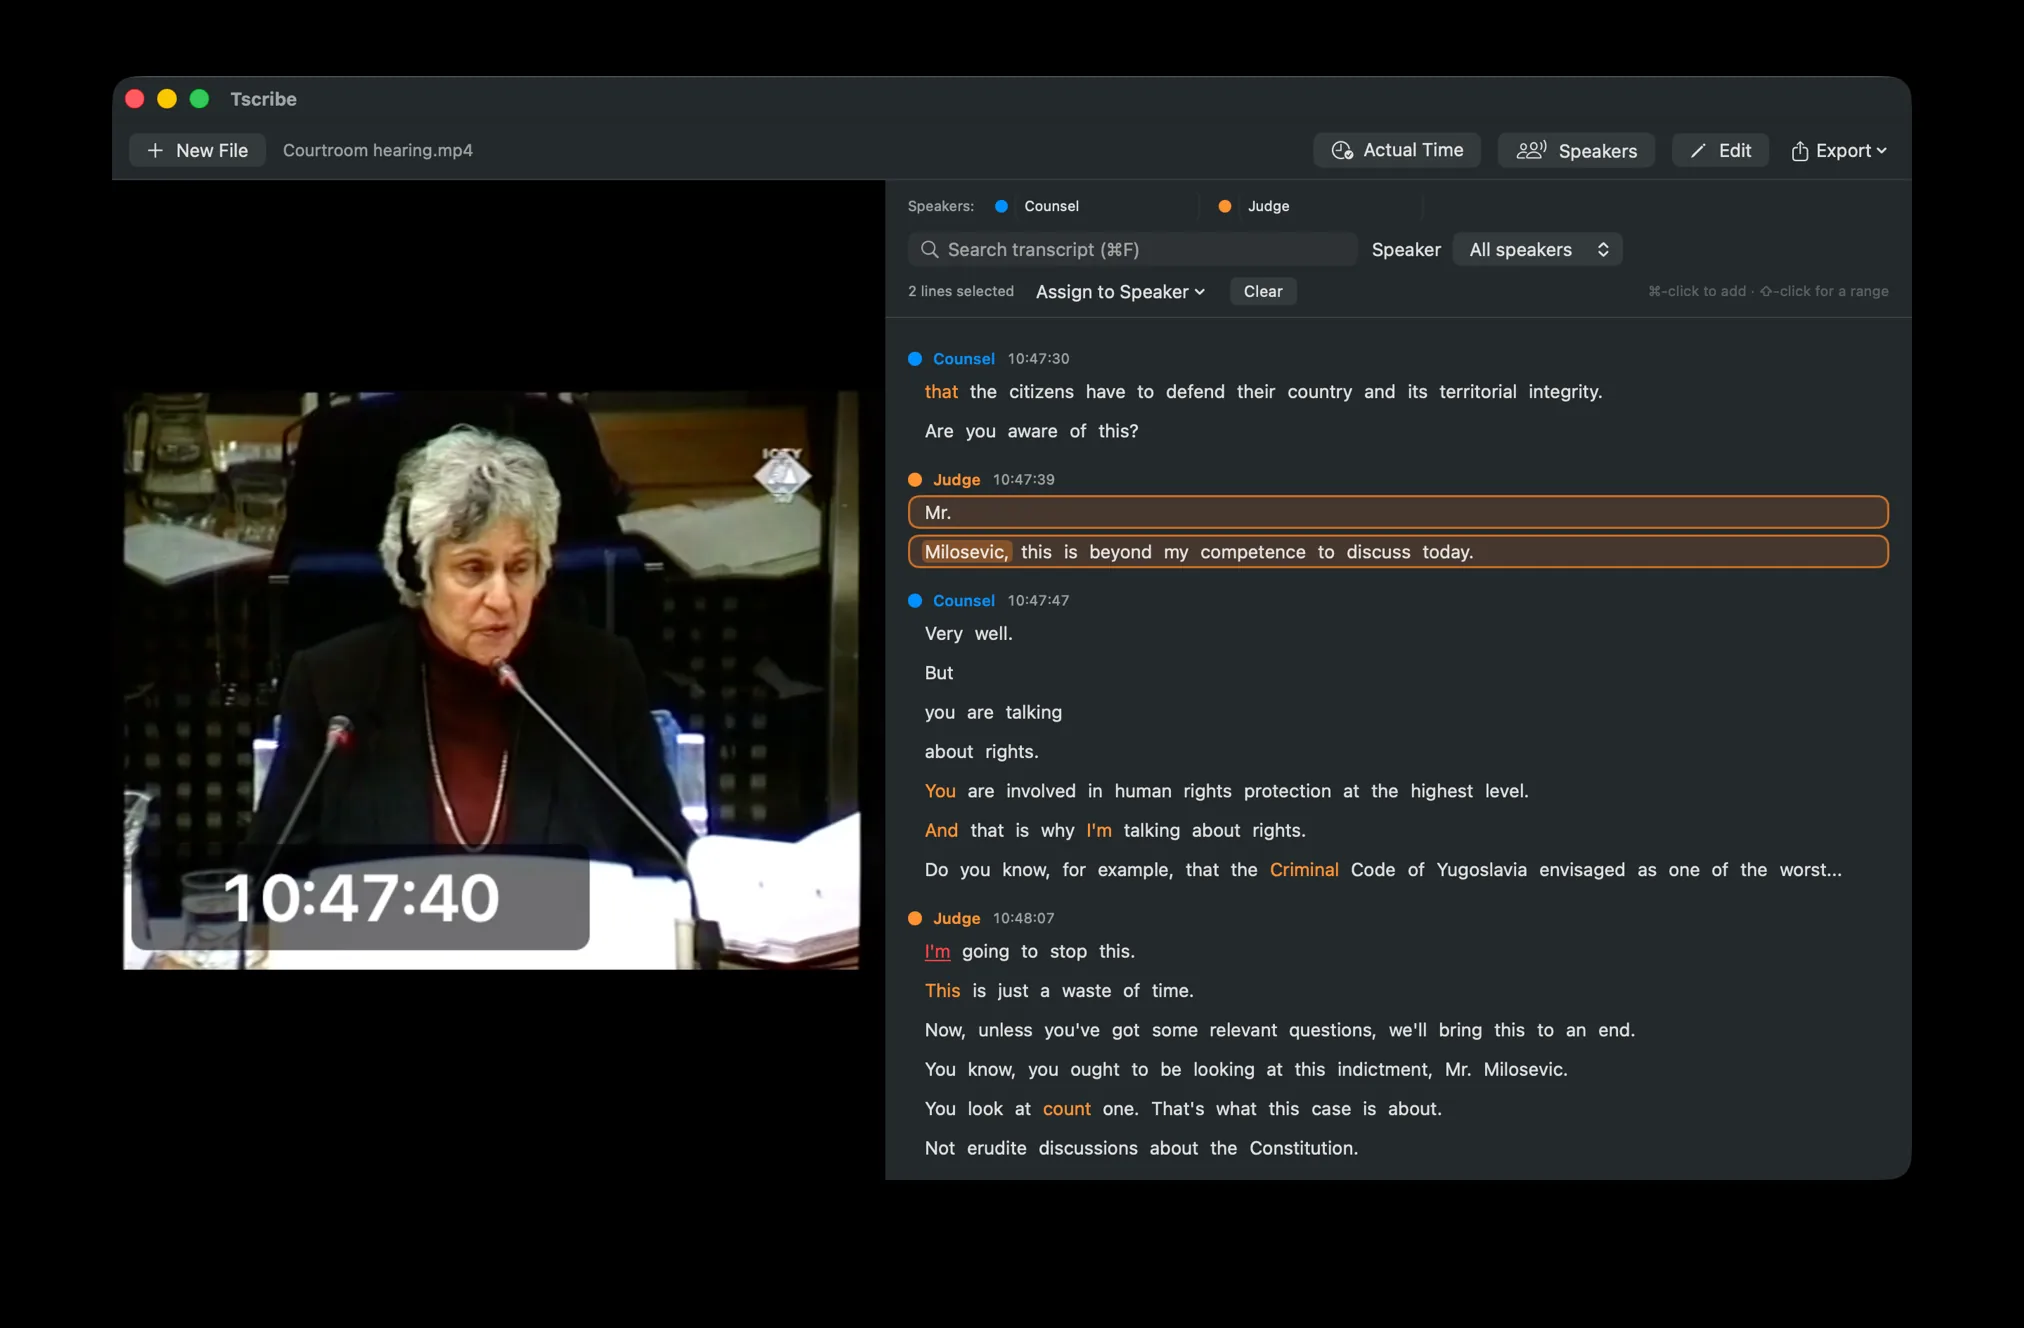Open the Export dropdown menu
The height and width of the screenshot is (1328, 2024).
coord(1838,150)
